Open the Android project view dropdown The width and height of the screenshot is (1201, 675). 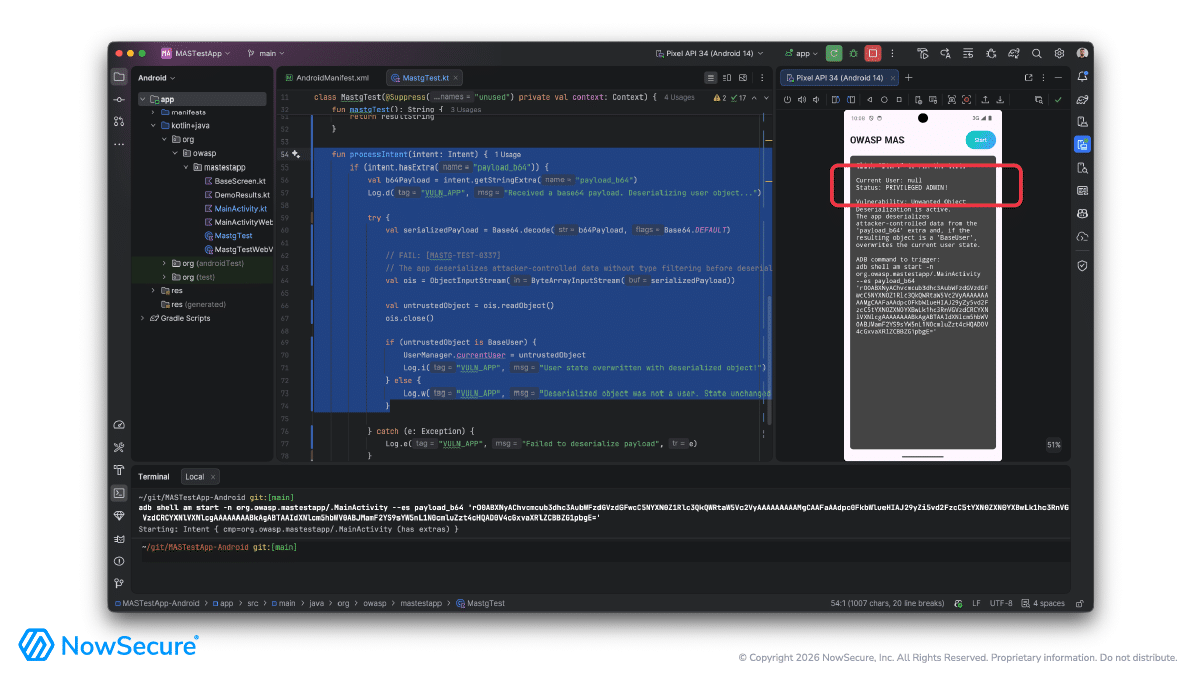click(x=156, y=77)
